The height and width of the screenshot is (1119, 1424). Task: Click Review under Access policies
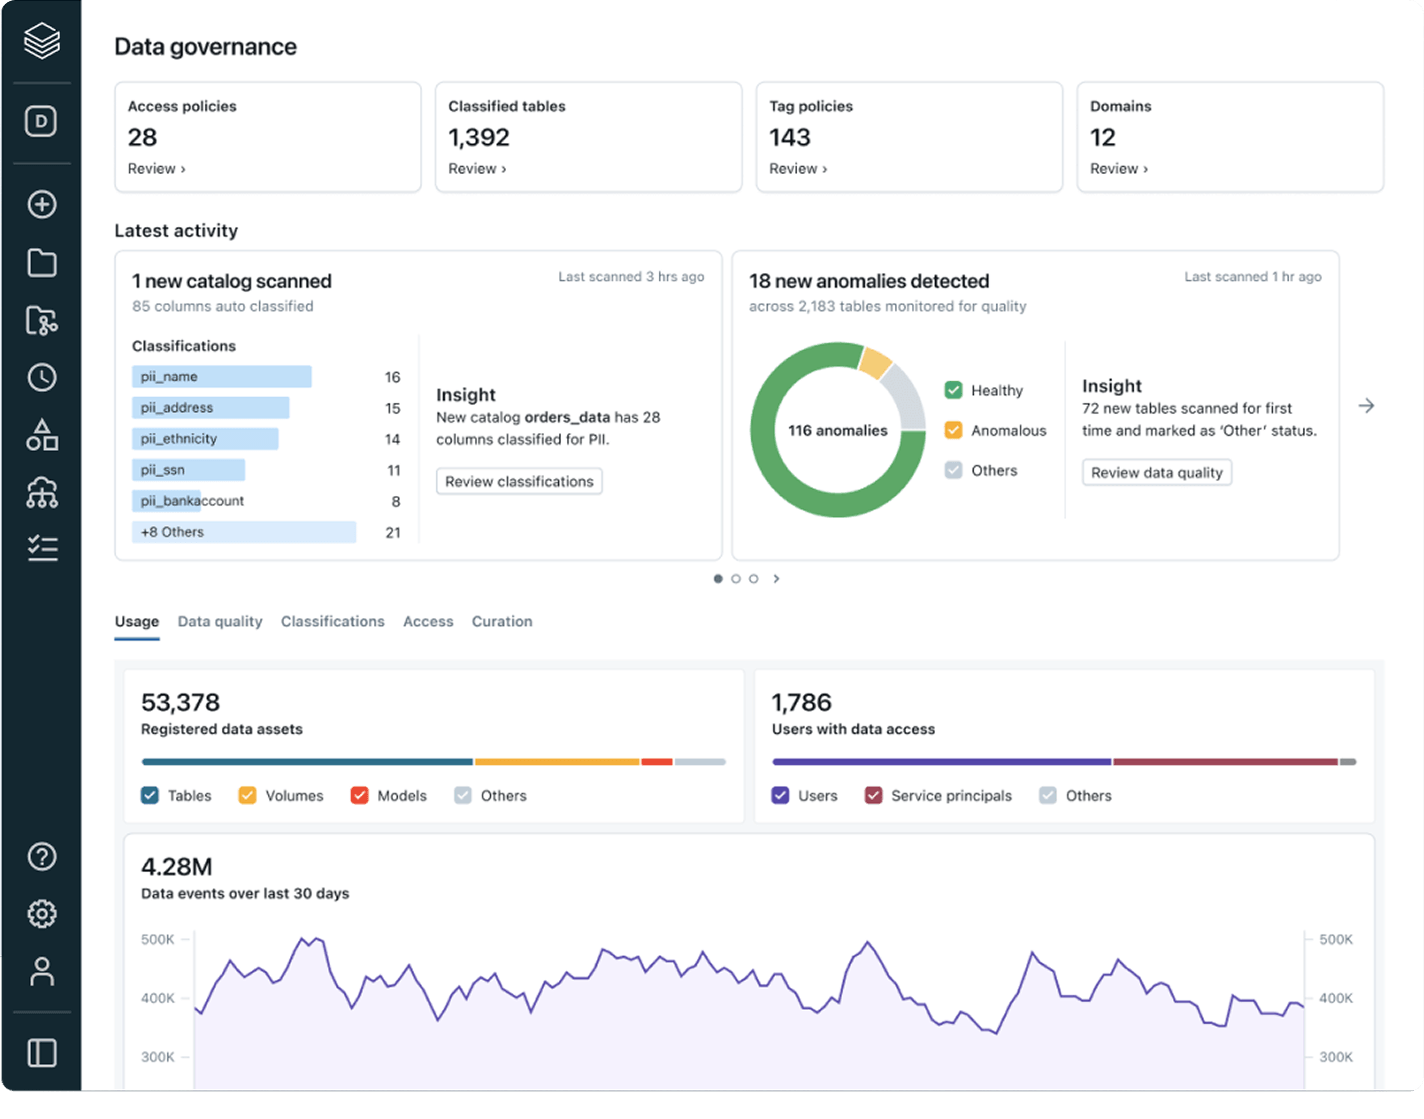pos(156,169)
